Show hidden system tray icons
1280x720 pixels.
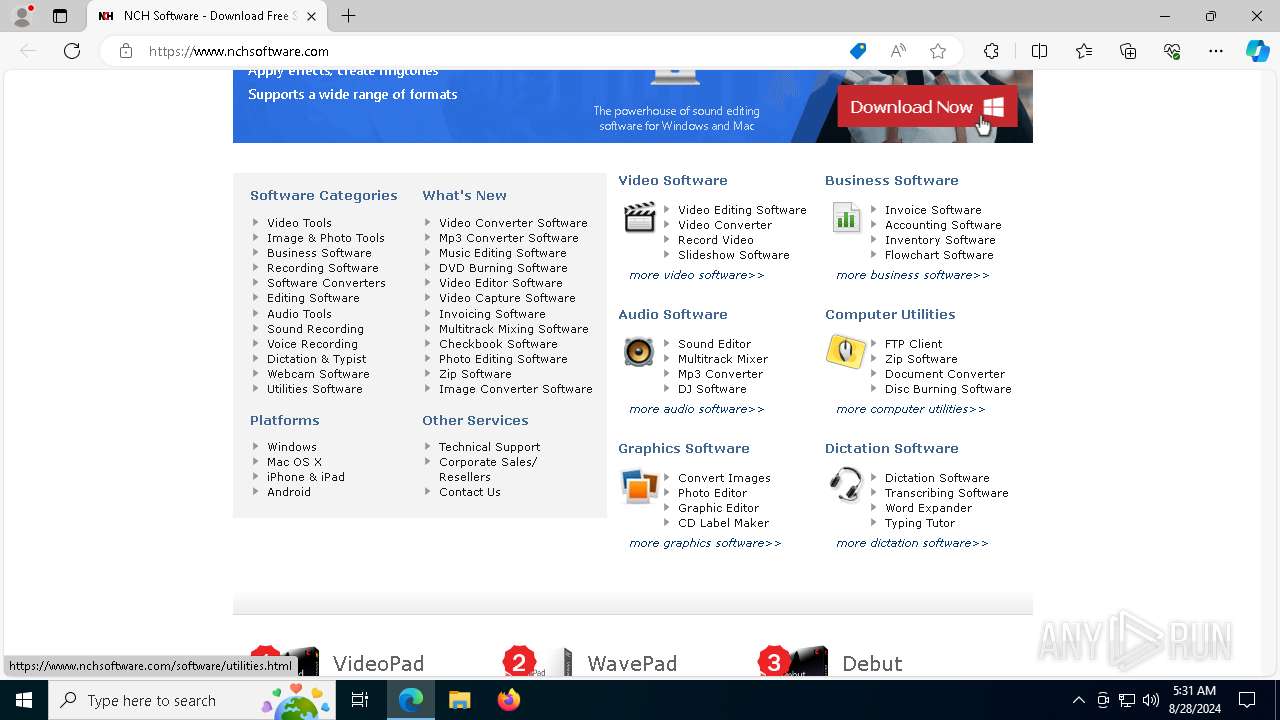(1078, 700)
